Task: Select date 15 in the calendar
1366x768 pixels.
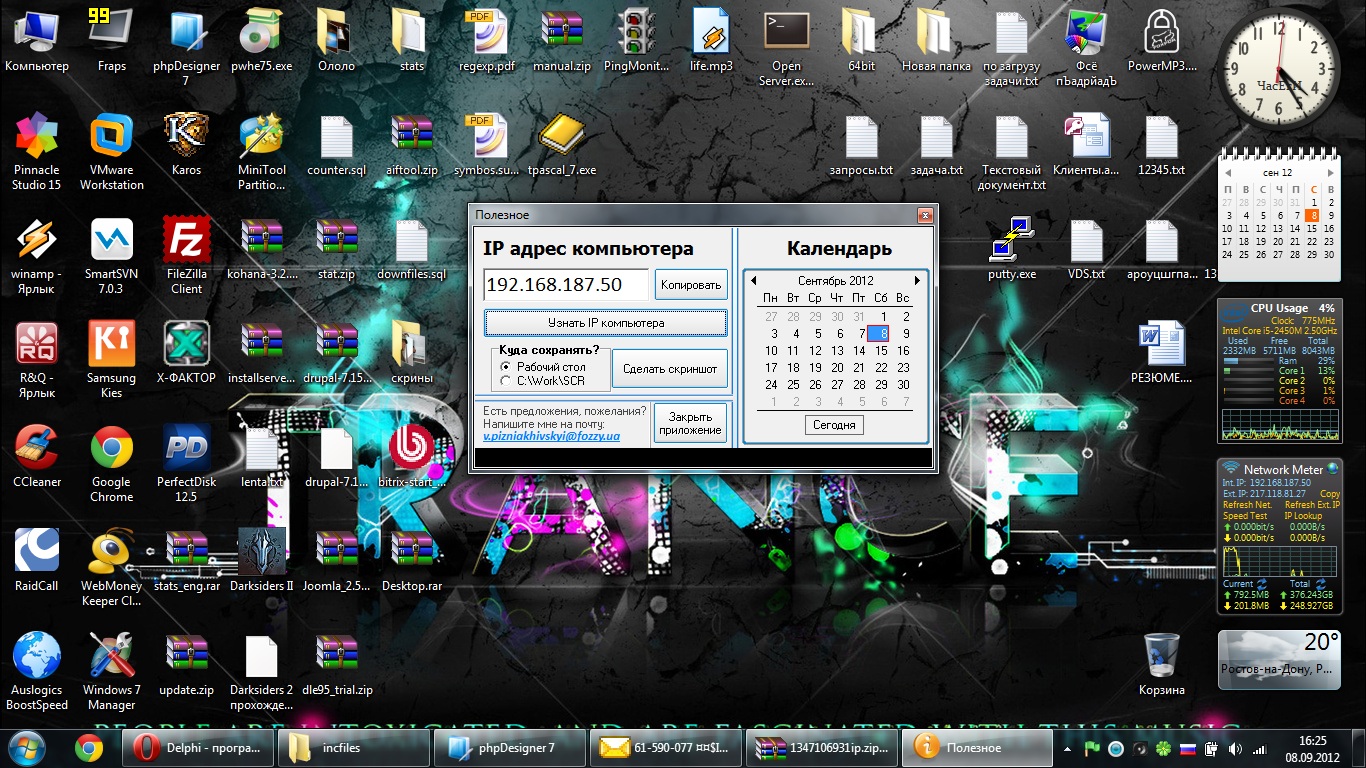Action: click(881, 351)
